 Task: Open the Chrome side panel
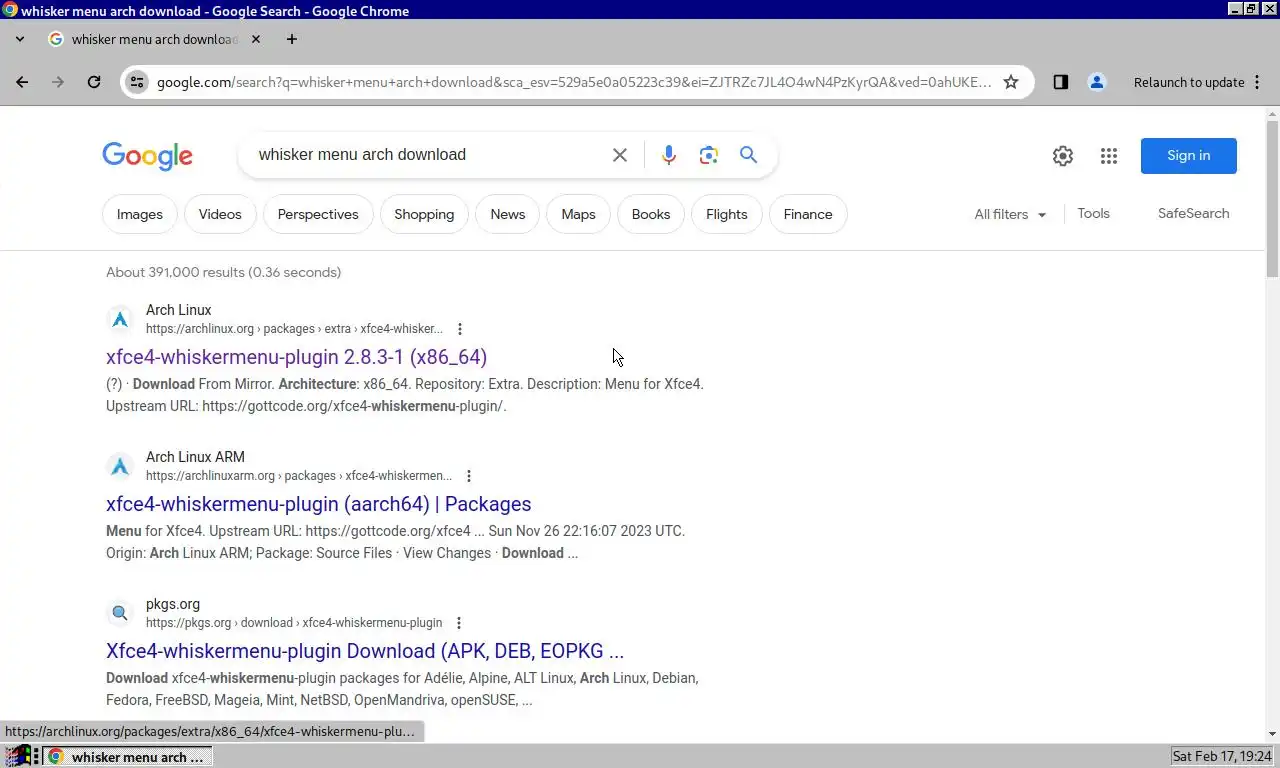[x=1061, y=82]
